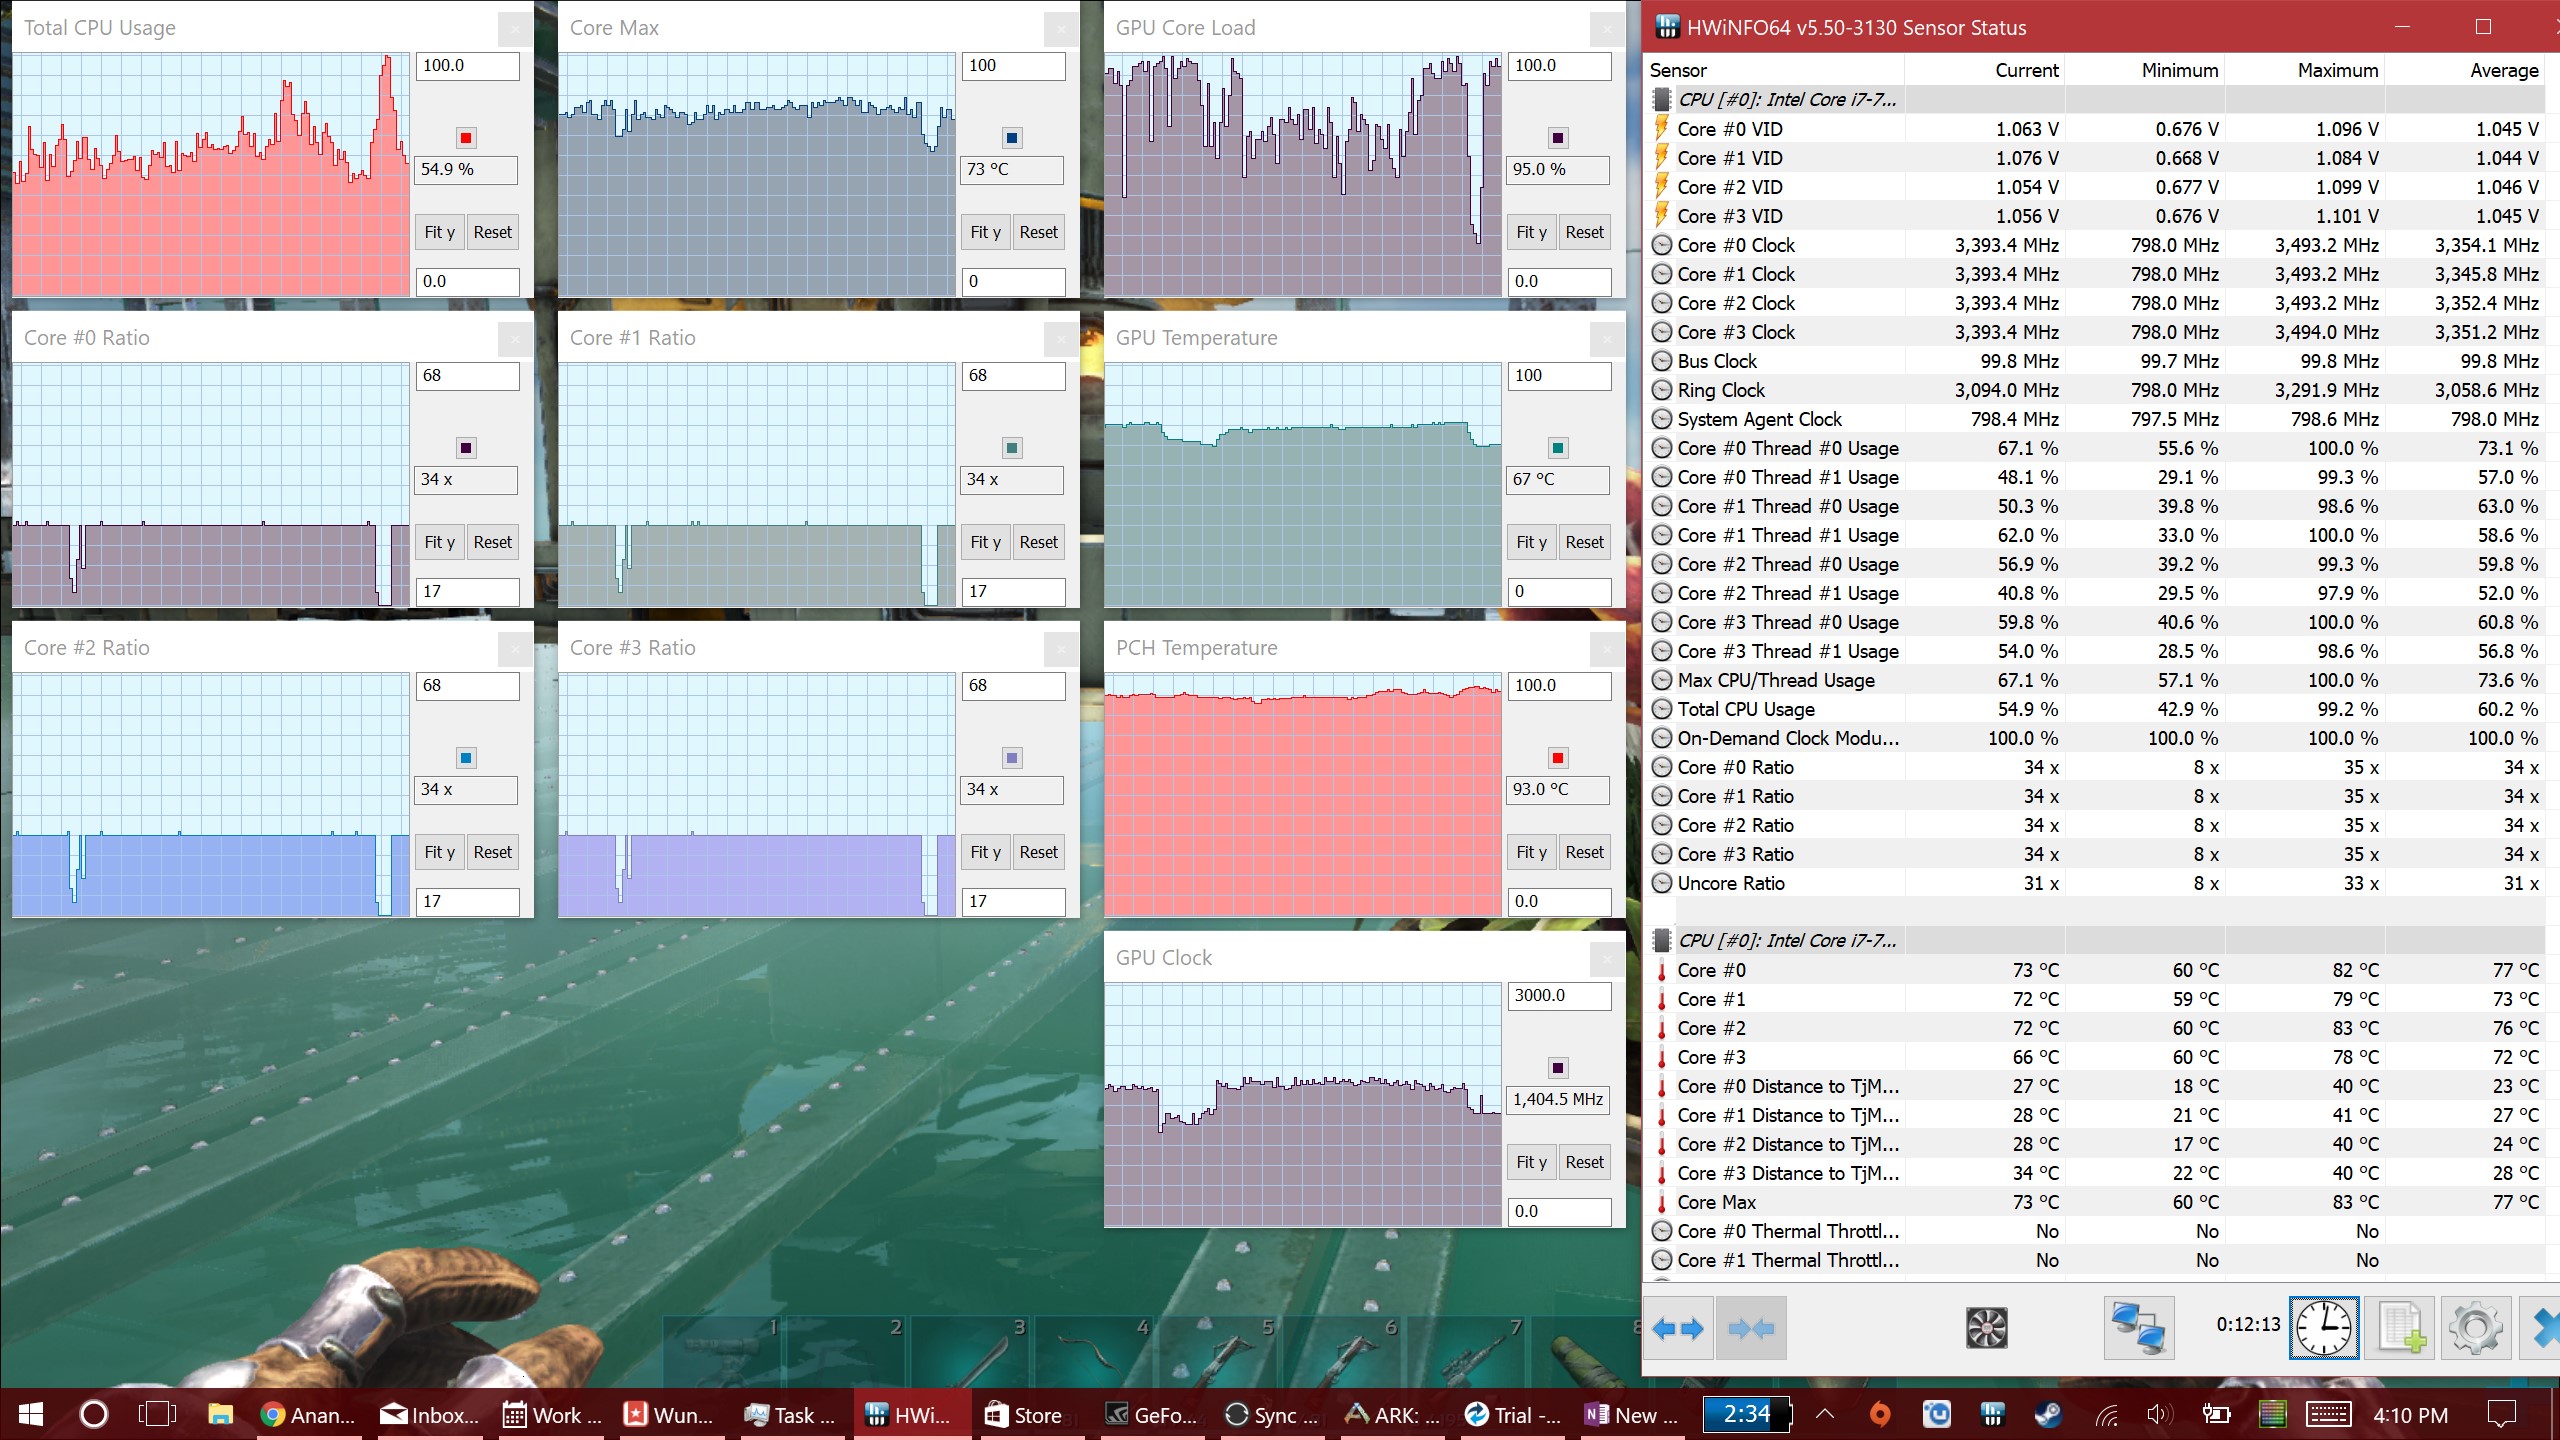
Task: Open Steam tray icon
Action: click(x=2048, y=1414)
